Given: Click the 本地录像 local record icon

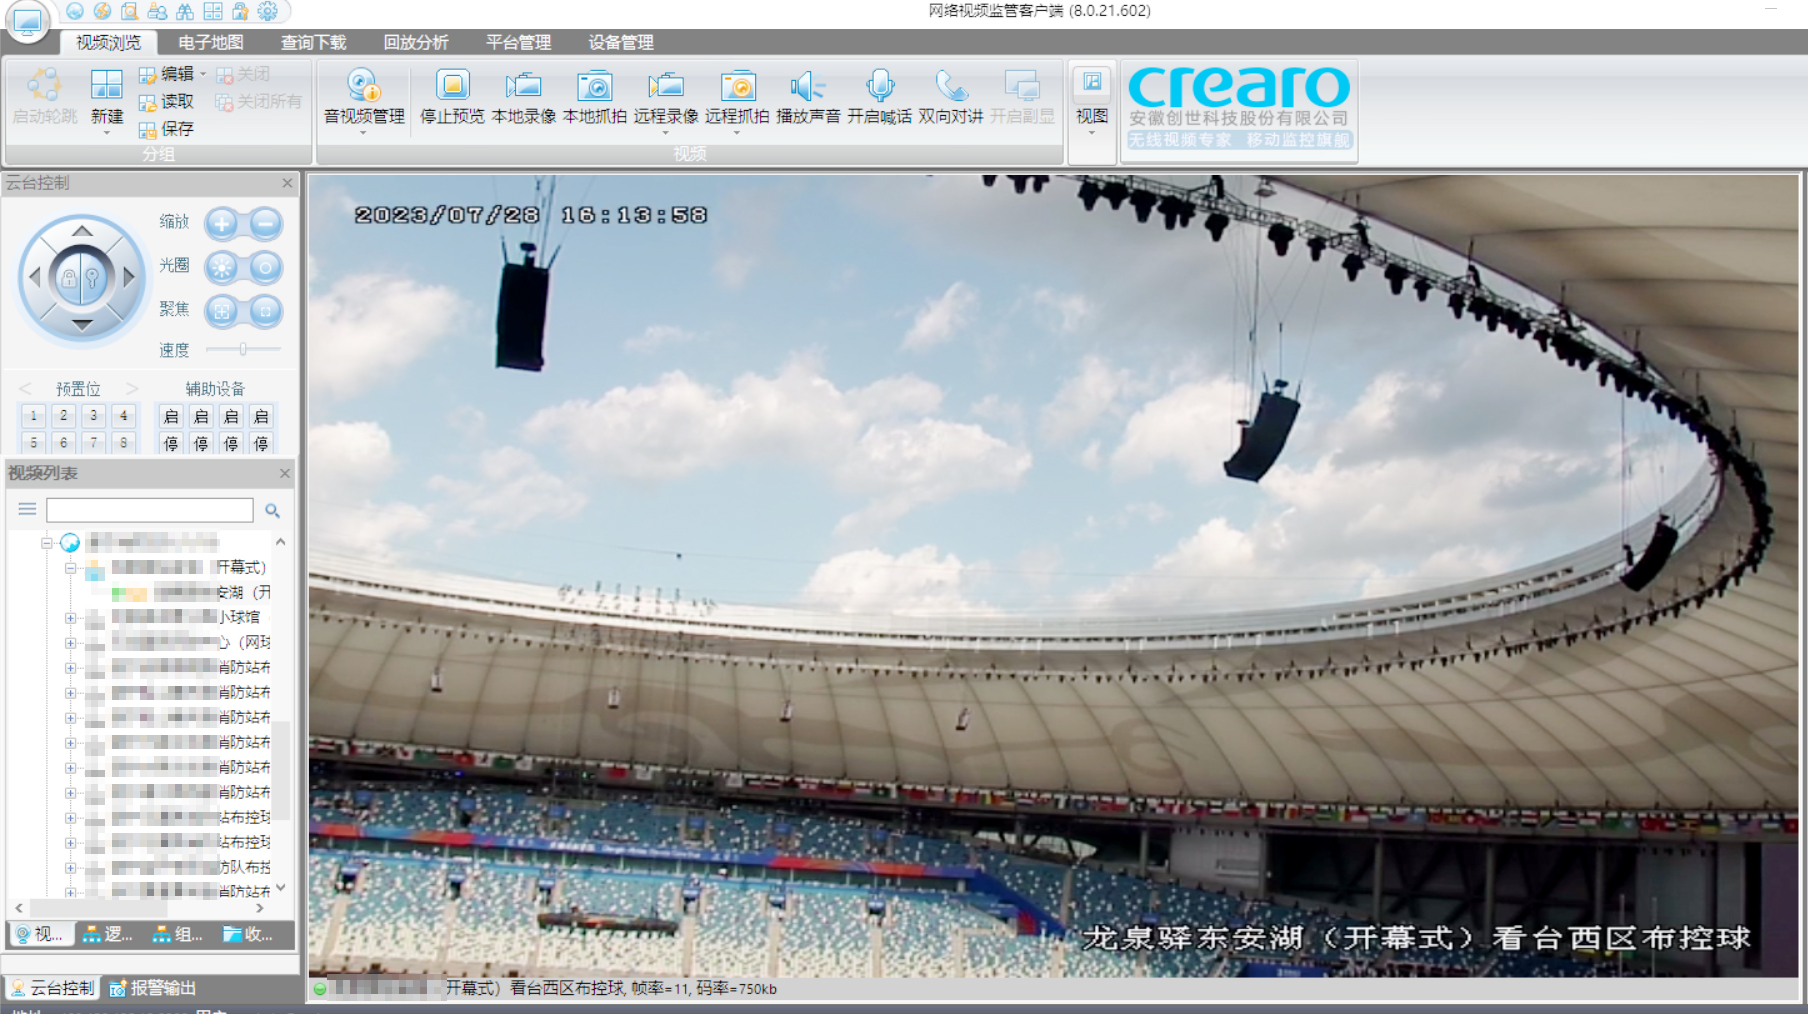Looking at the screenshot, I should pyautogui.click(x=523, y=88).
